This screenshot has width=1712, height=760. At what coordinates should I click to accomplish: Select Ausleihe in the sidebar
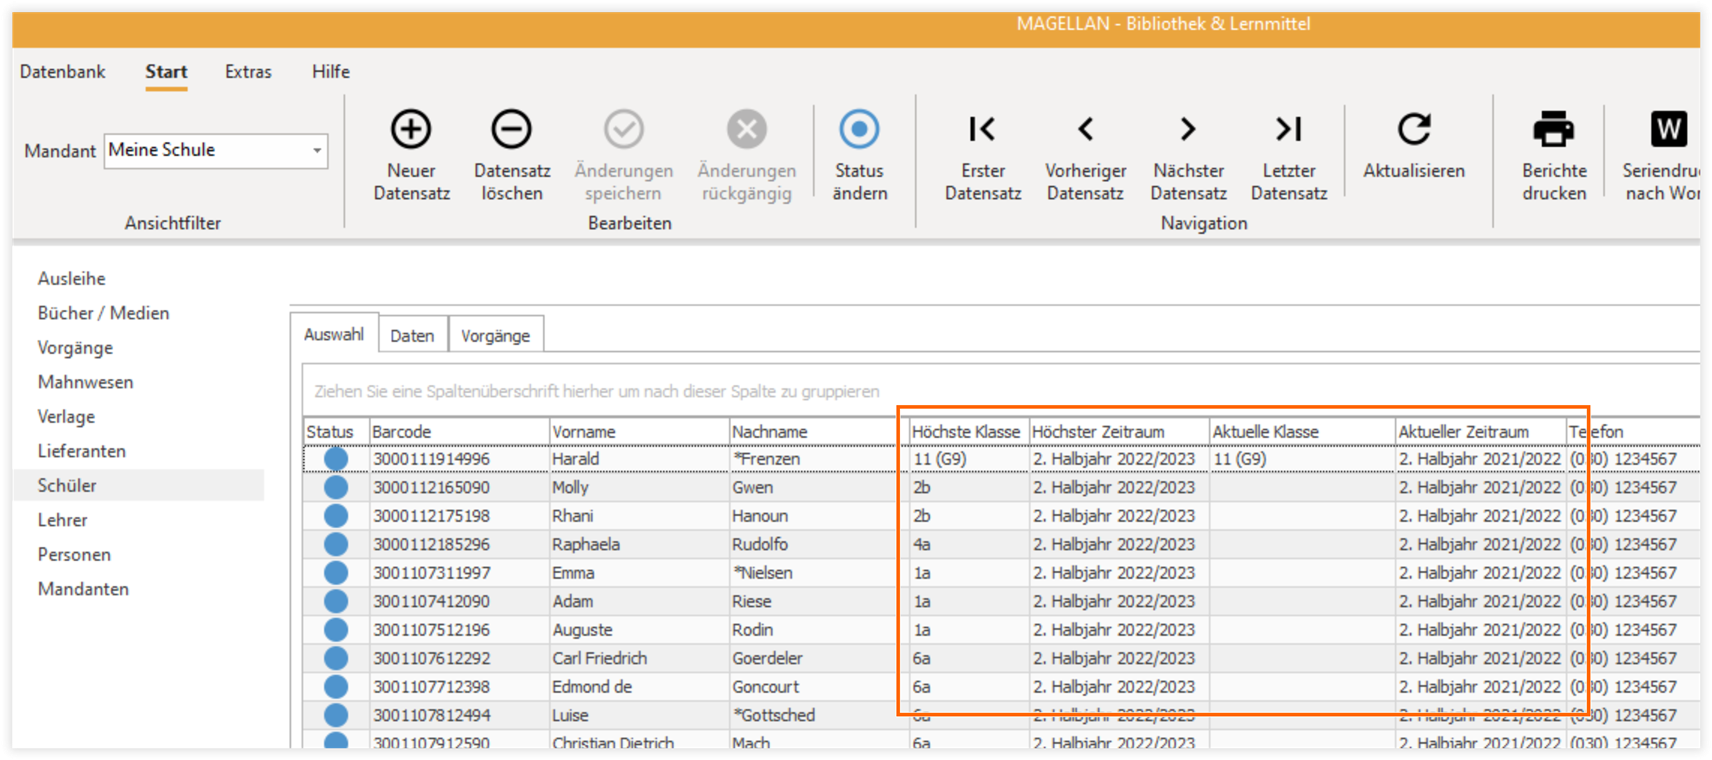click(x=72, y=279)
